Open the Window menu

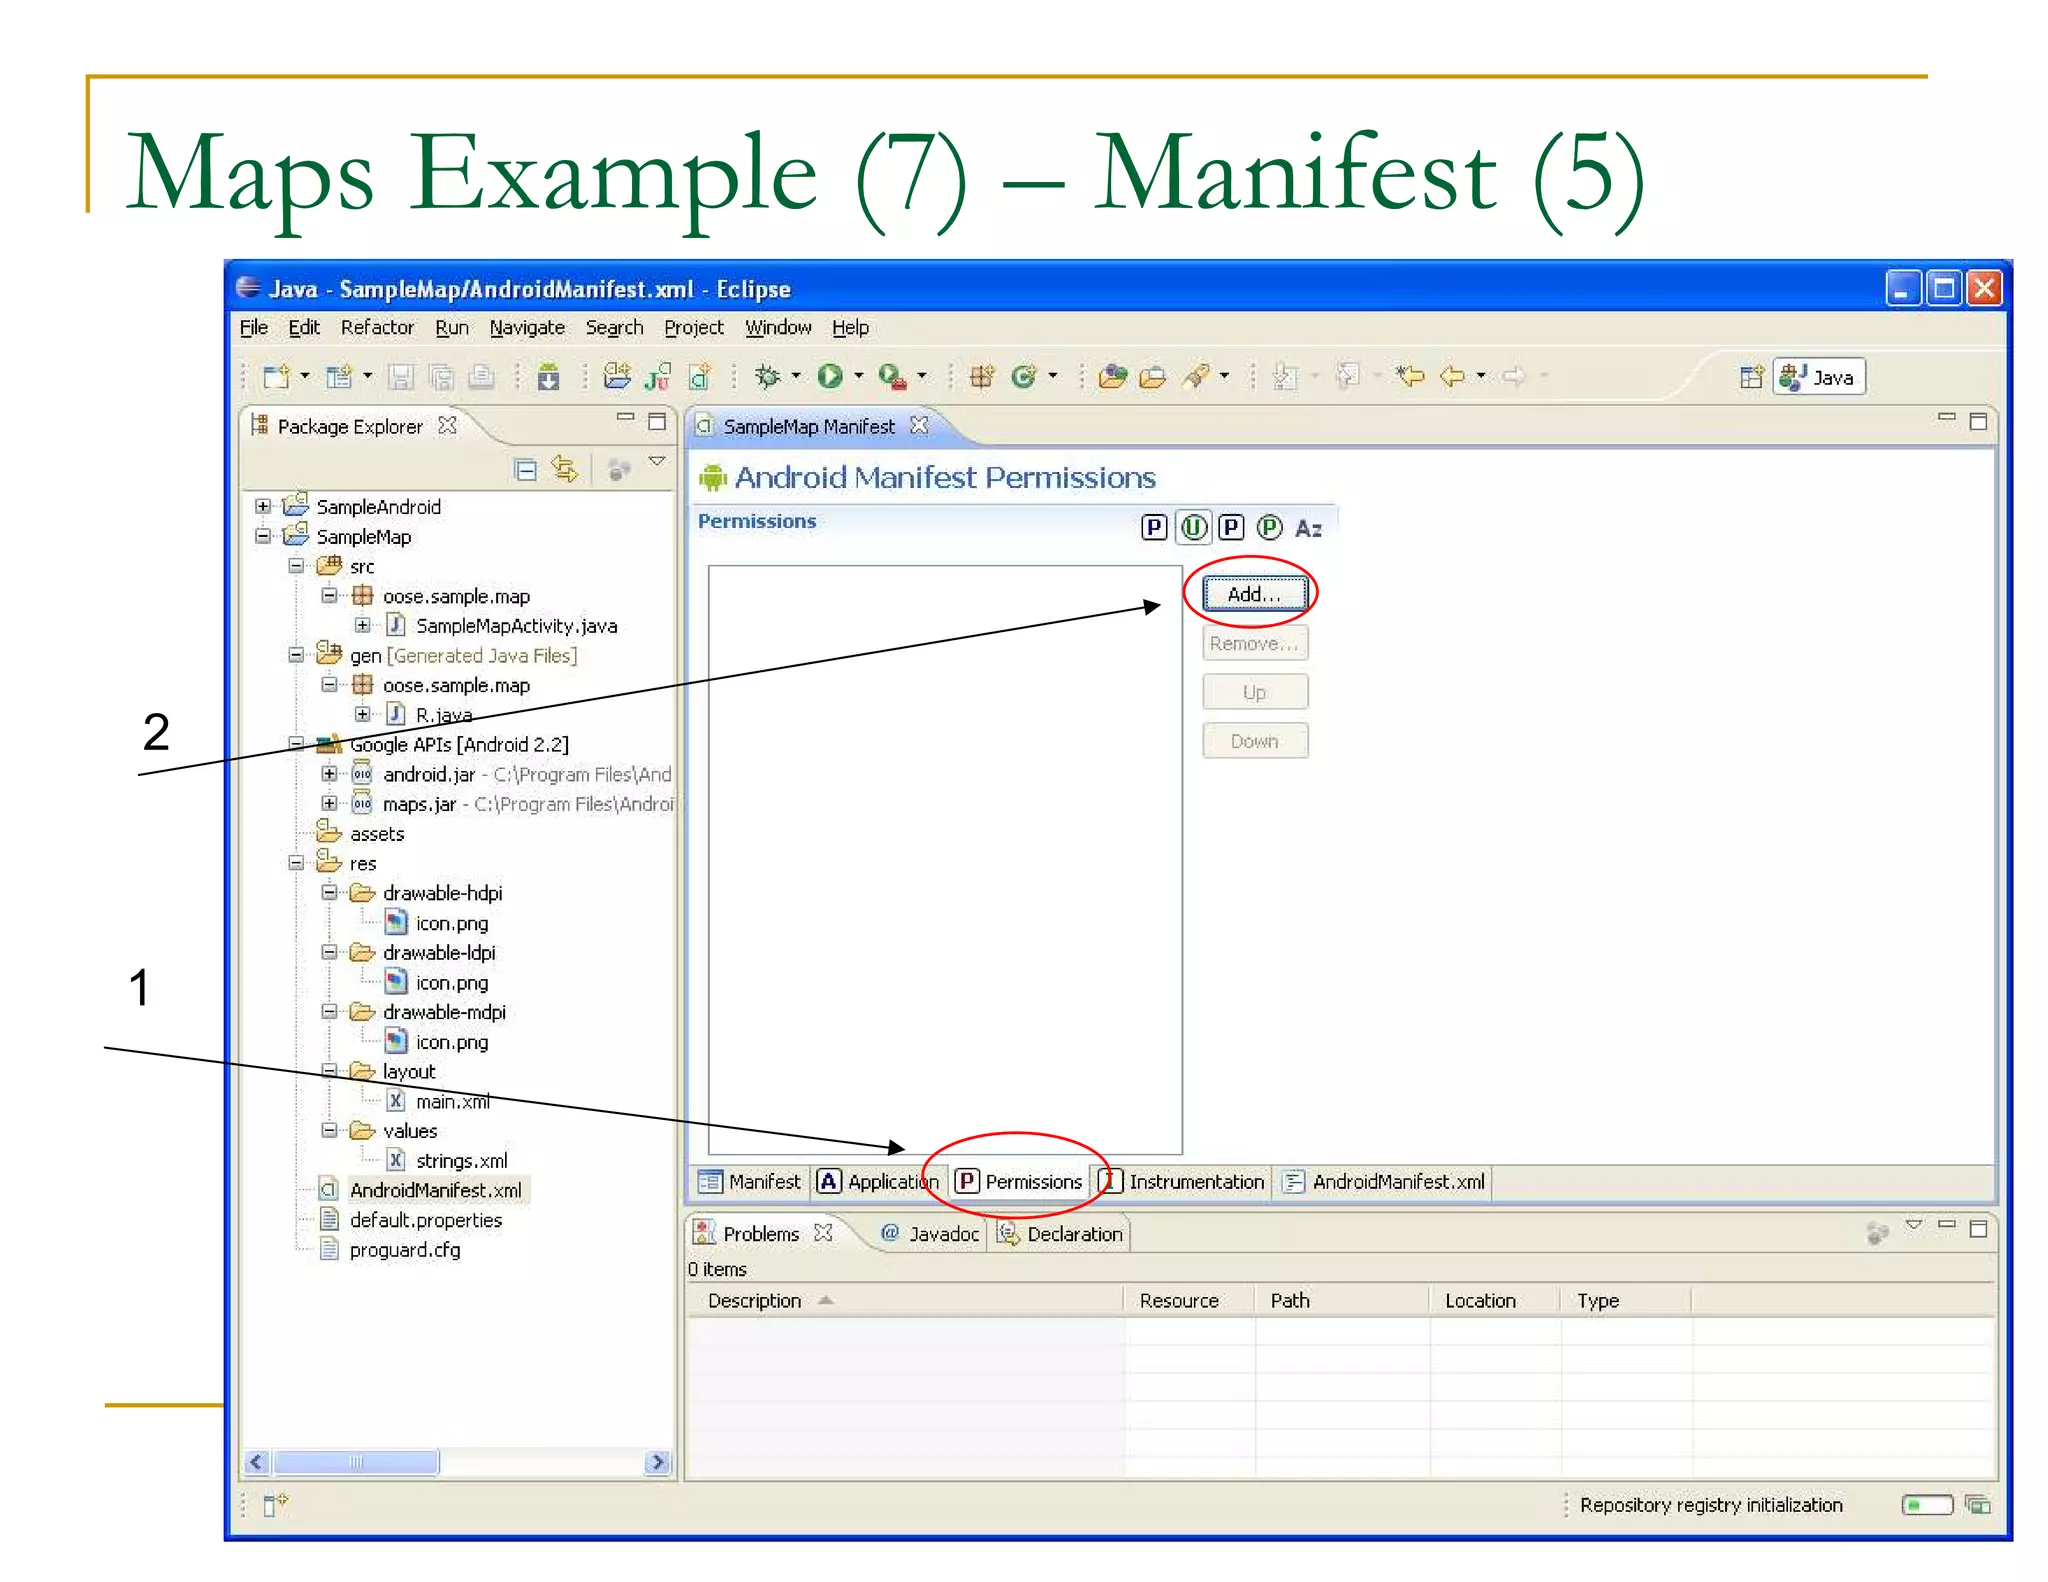coord(778,327)
